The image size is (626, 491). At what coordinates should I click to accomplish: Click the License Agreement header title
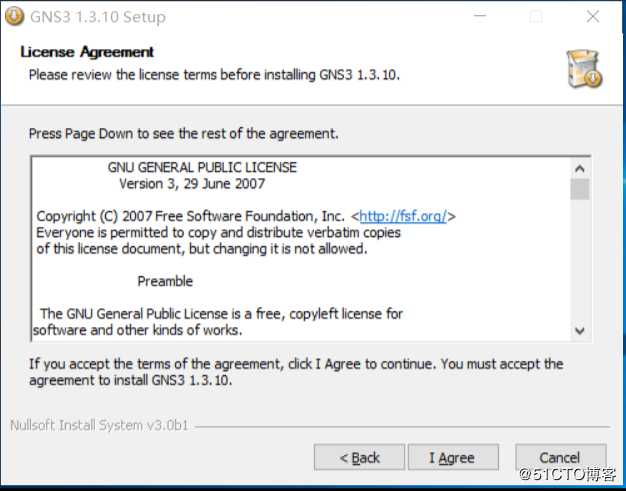click(88, 52)
